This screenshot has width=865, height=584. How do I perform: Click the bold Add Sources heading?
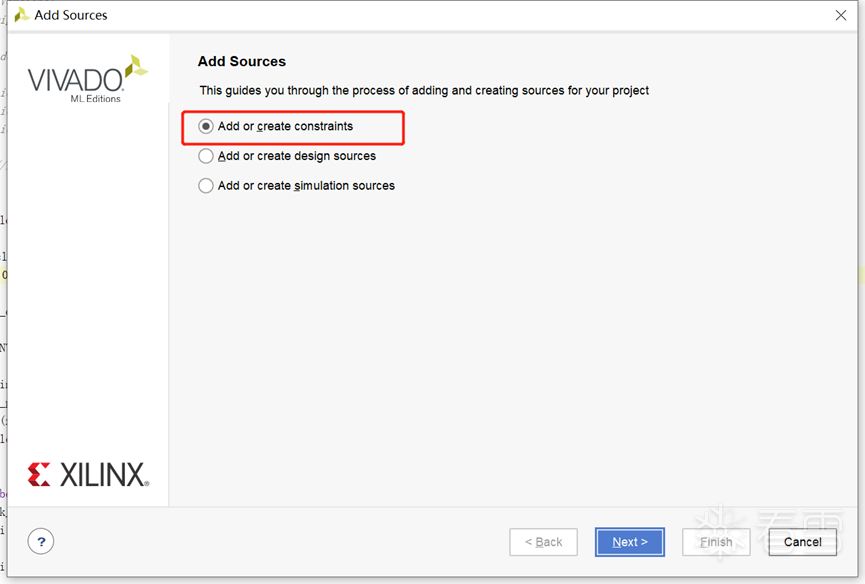click(x=242, y=62)
